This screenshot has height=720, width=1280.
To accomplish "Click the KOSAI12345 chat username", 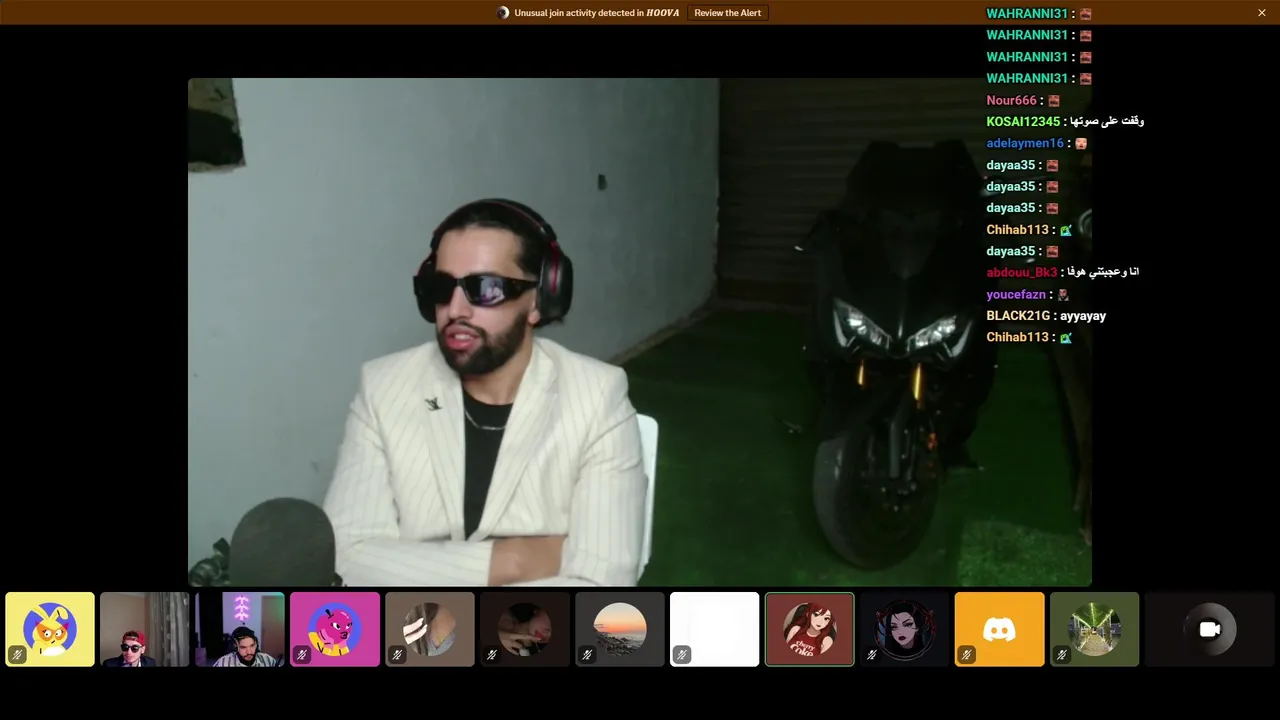I will tap(1023, 121).
